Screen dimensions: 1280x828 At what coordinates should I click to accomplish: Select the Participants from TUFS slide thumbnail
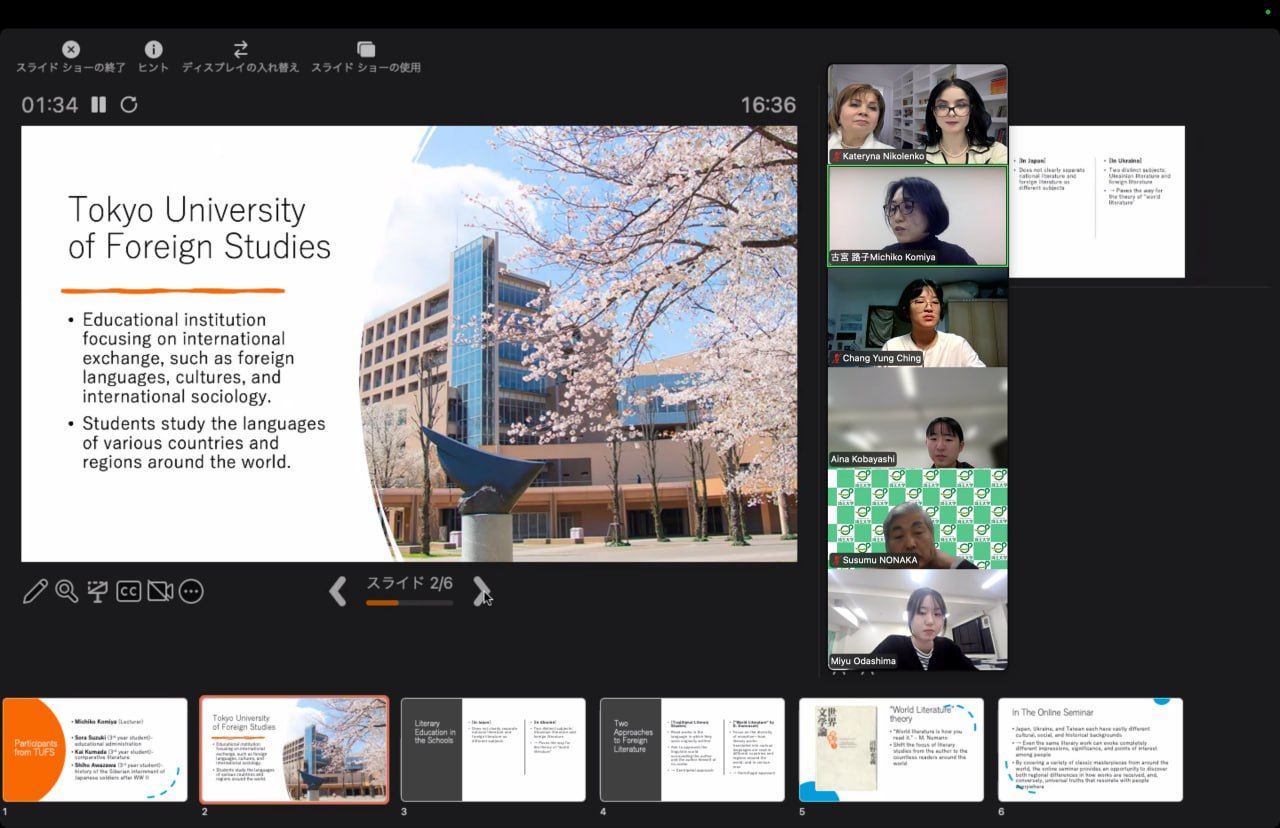tap(95, 750)
